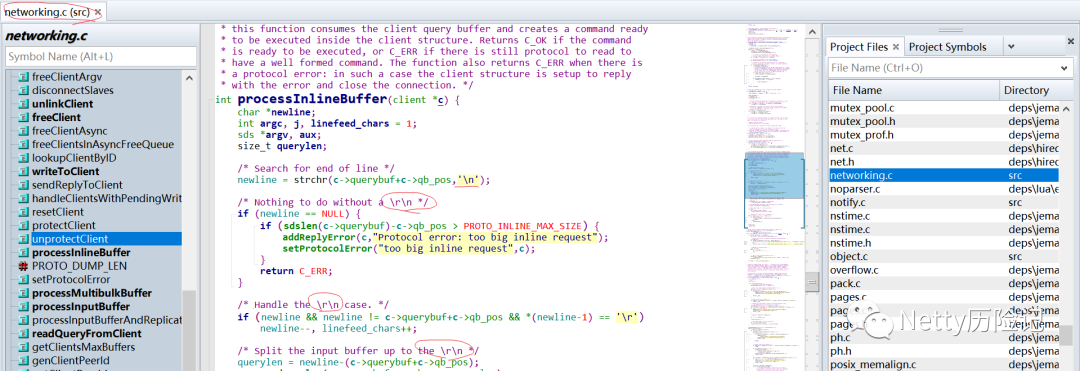Close the right-side project panel

coord(1071,41)
